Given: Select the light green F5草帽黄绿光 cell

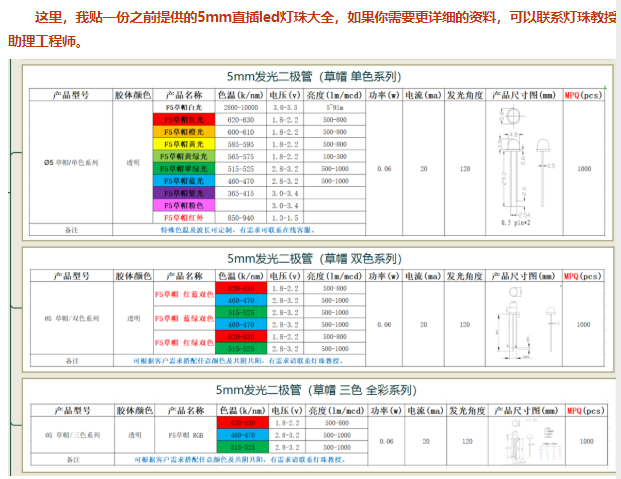Looking at the screenshot, I should 184,156.
